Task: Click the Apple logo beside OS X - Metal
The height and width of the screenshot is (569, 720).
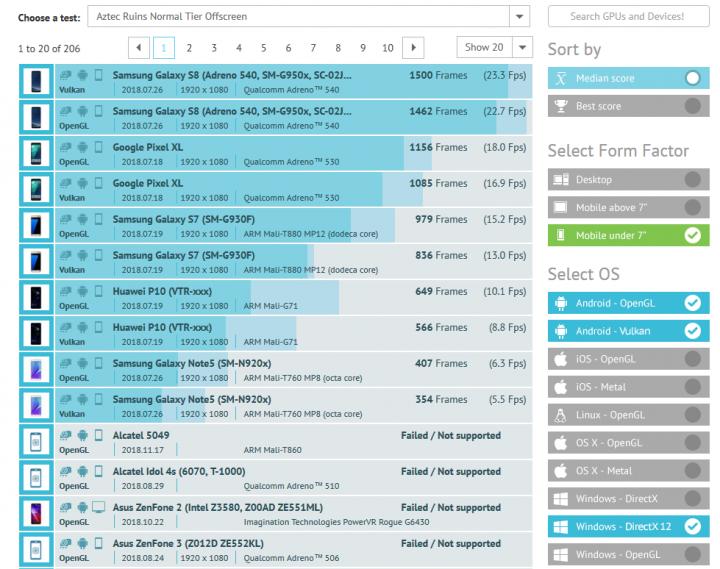Action: pyautogui.click(x=561, y=471)
